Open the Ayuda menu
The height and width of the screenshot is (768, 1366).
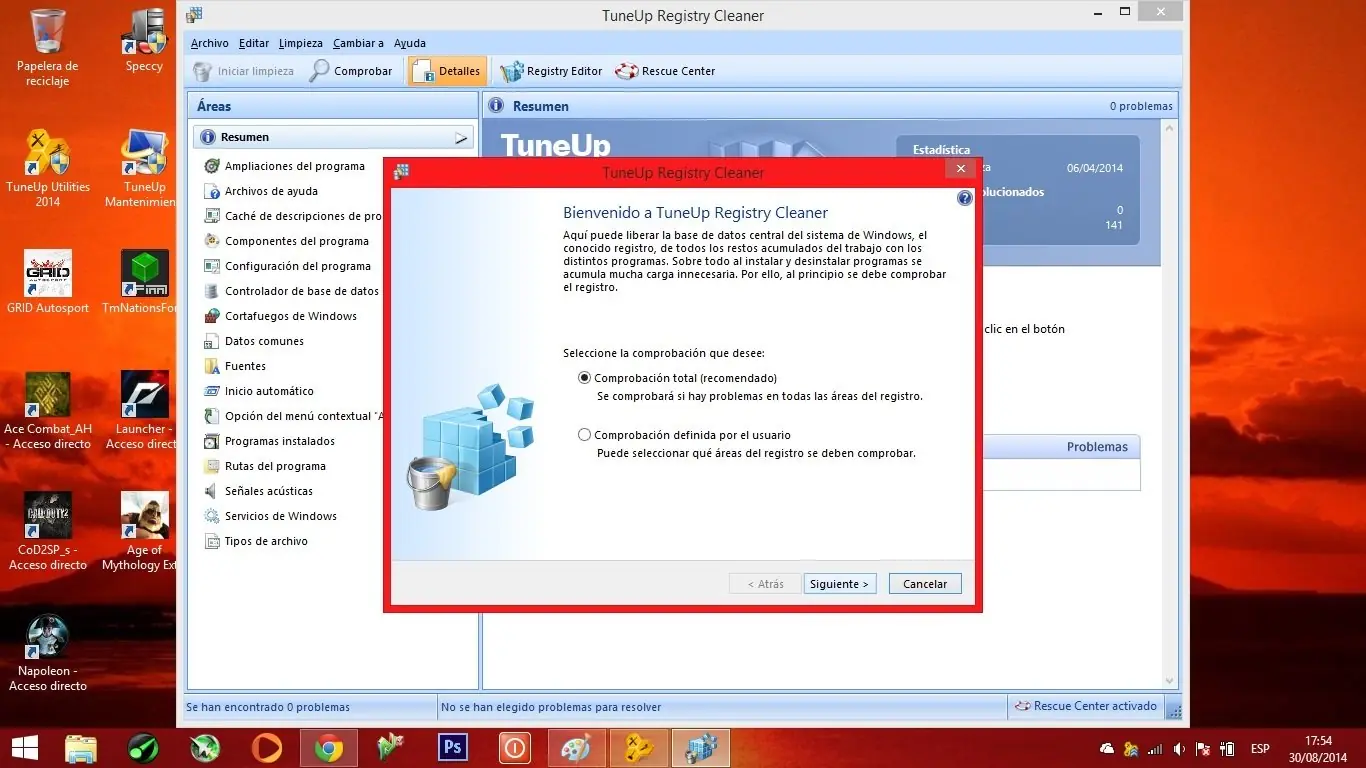(410, 43)
